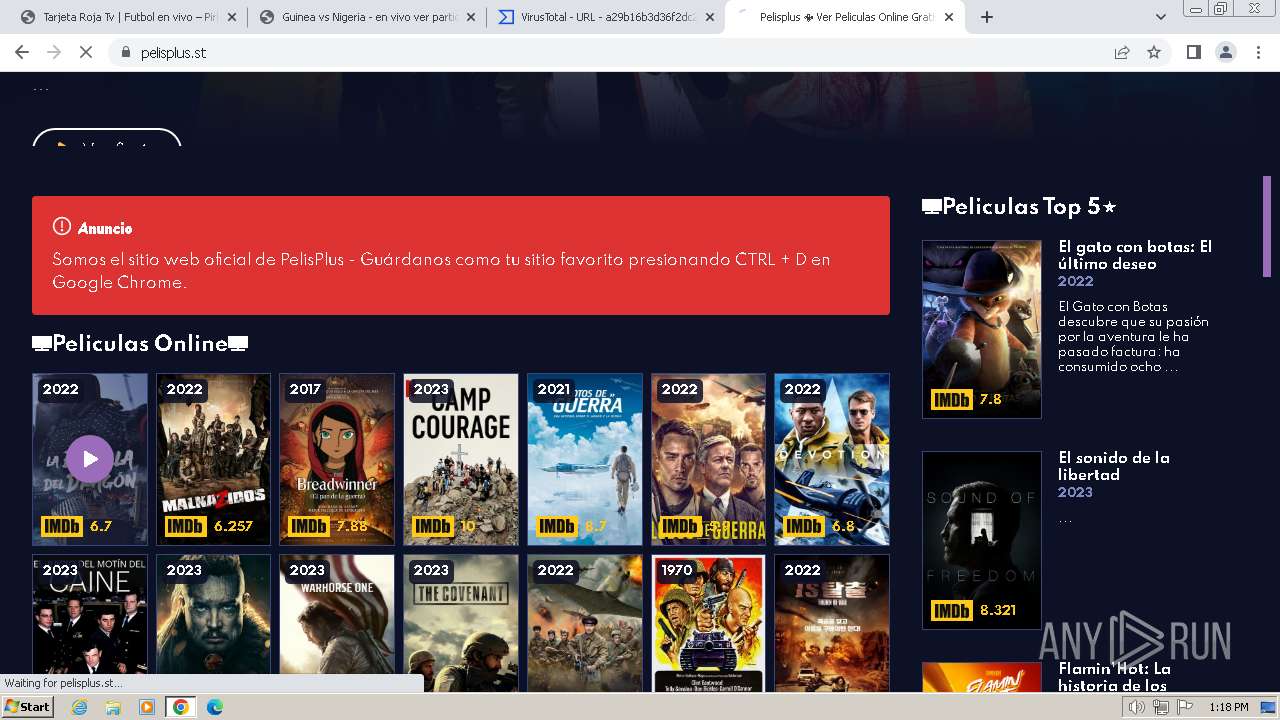Open El gato con botas title link
Image resolution: width=1280 pixels, height=720 pixels.
pyautogui.click(x=1135, y=255)
